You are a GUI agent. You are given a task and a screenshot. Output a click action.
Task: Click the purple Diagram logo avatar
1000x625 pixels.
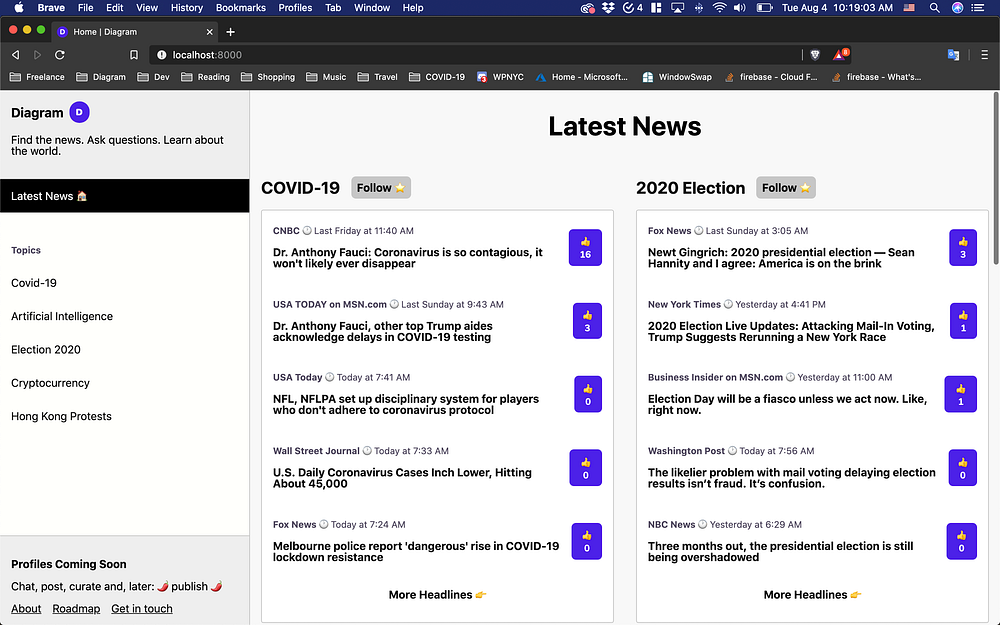(79, 113)
